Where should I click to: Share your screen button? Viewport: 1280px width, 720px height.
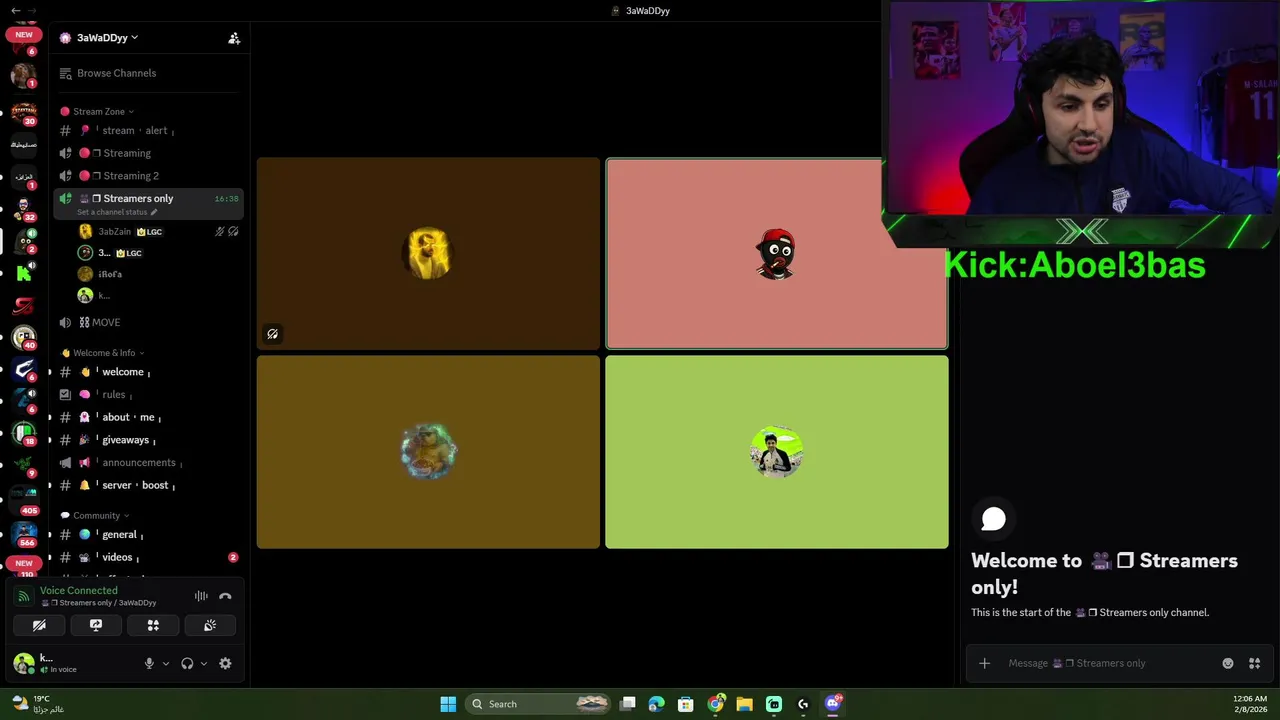(x=96, y=625)
